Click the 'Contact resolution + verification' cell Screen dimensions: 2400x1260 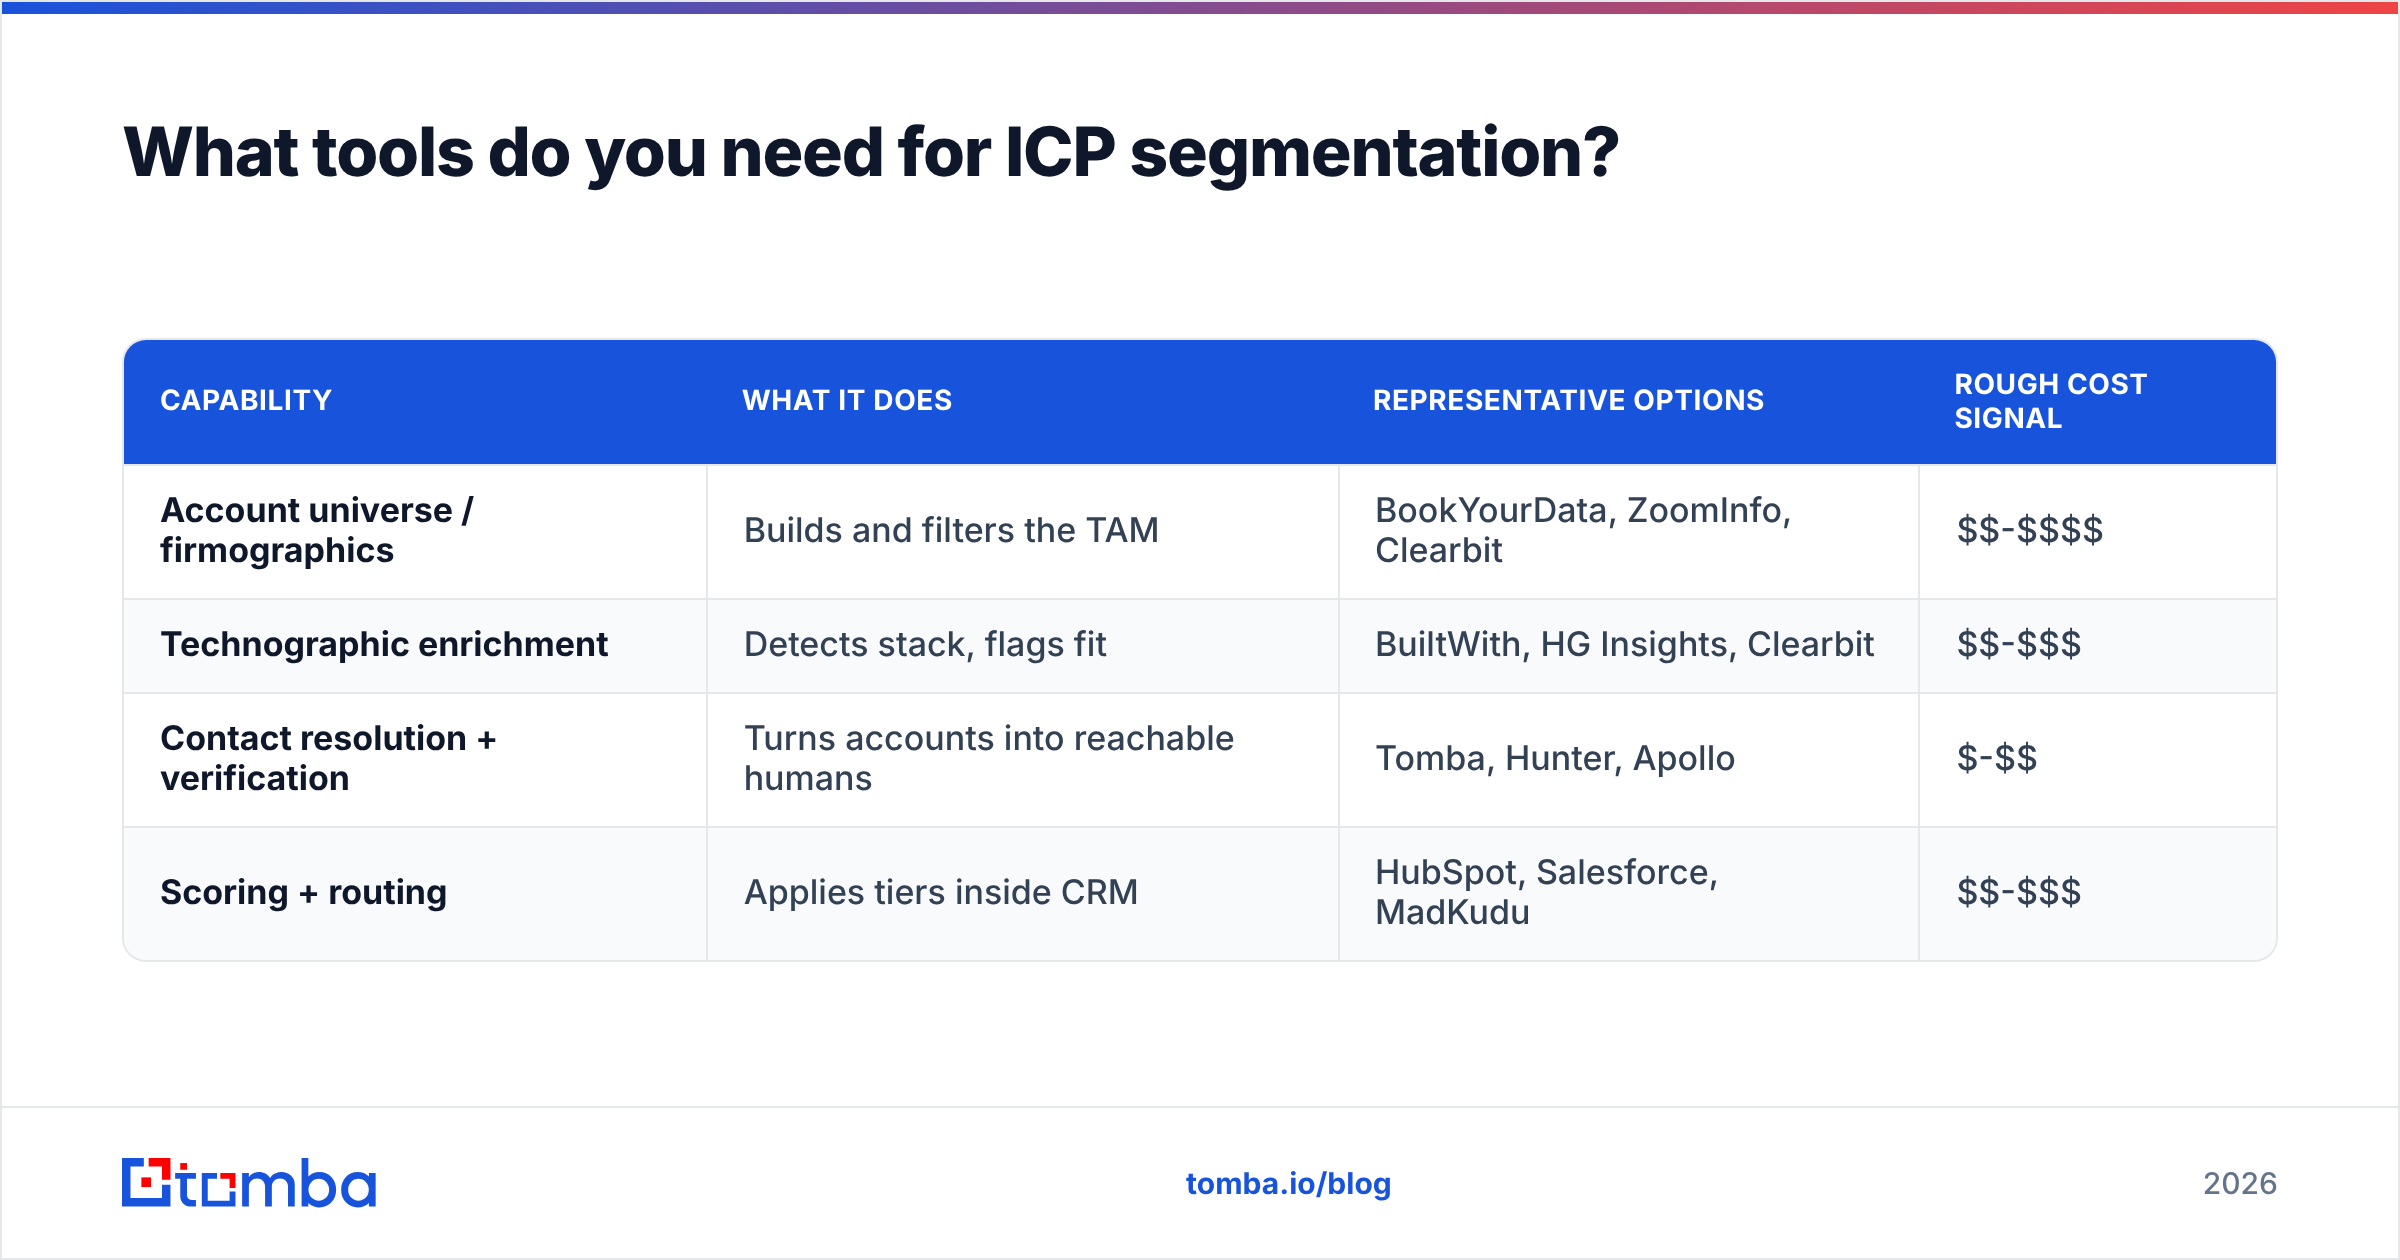[x=415, y=760]
